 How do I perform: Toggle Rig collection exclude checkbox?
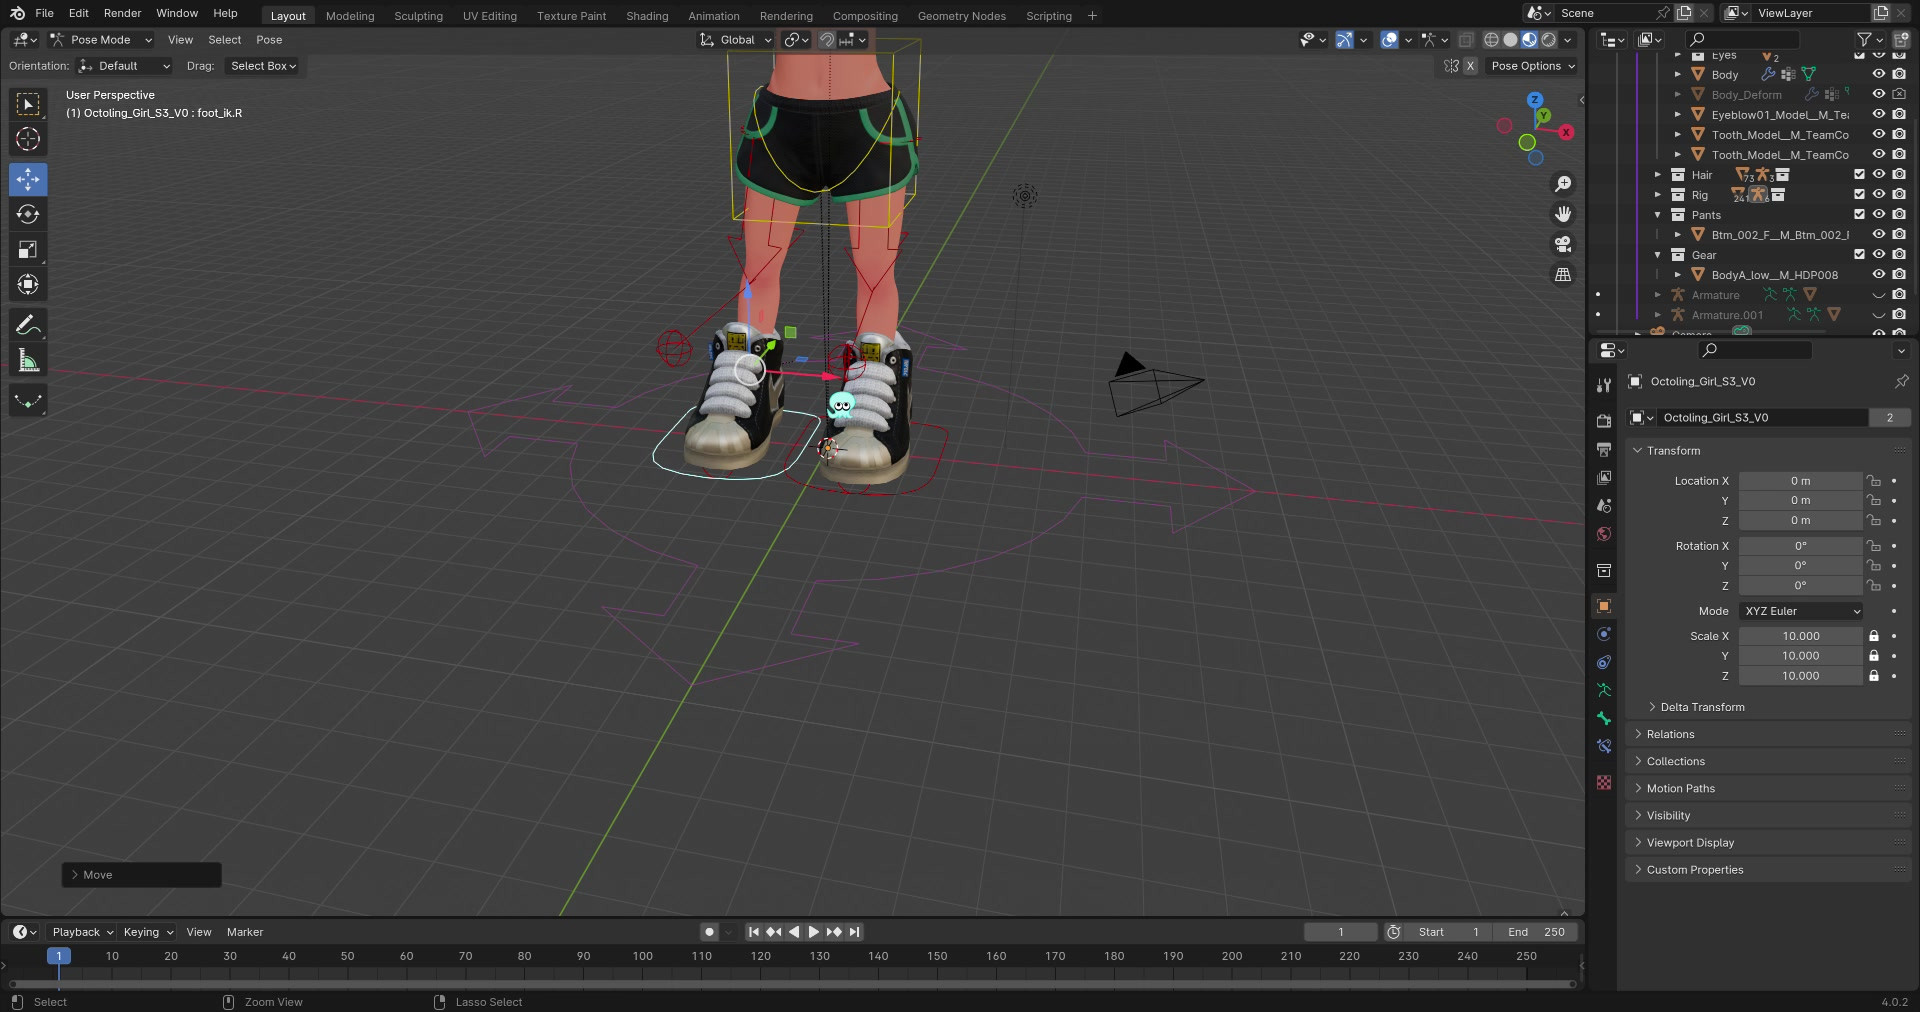point(1859,195)
